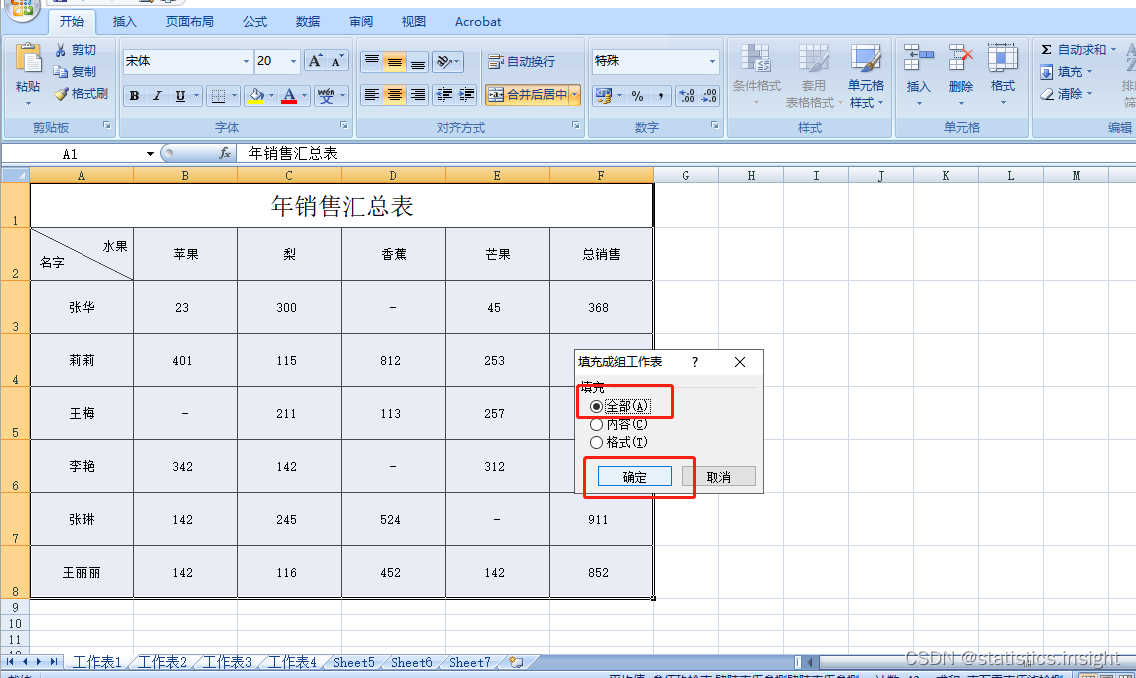Switch to the 页面布局 ribbon tab
1136x678 pixels.
[x=190, y=22]
